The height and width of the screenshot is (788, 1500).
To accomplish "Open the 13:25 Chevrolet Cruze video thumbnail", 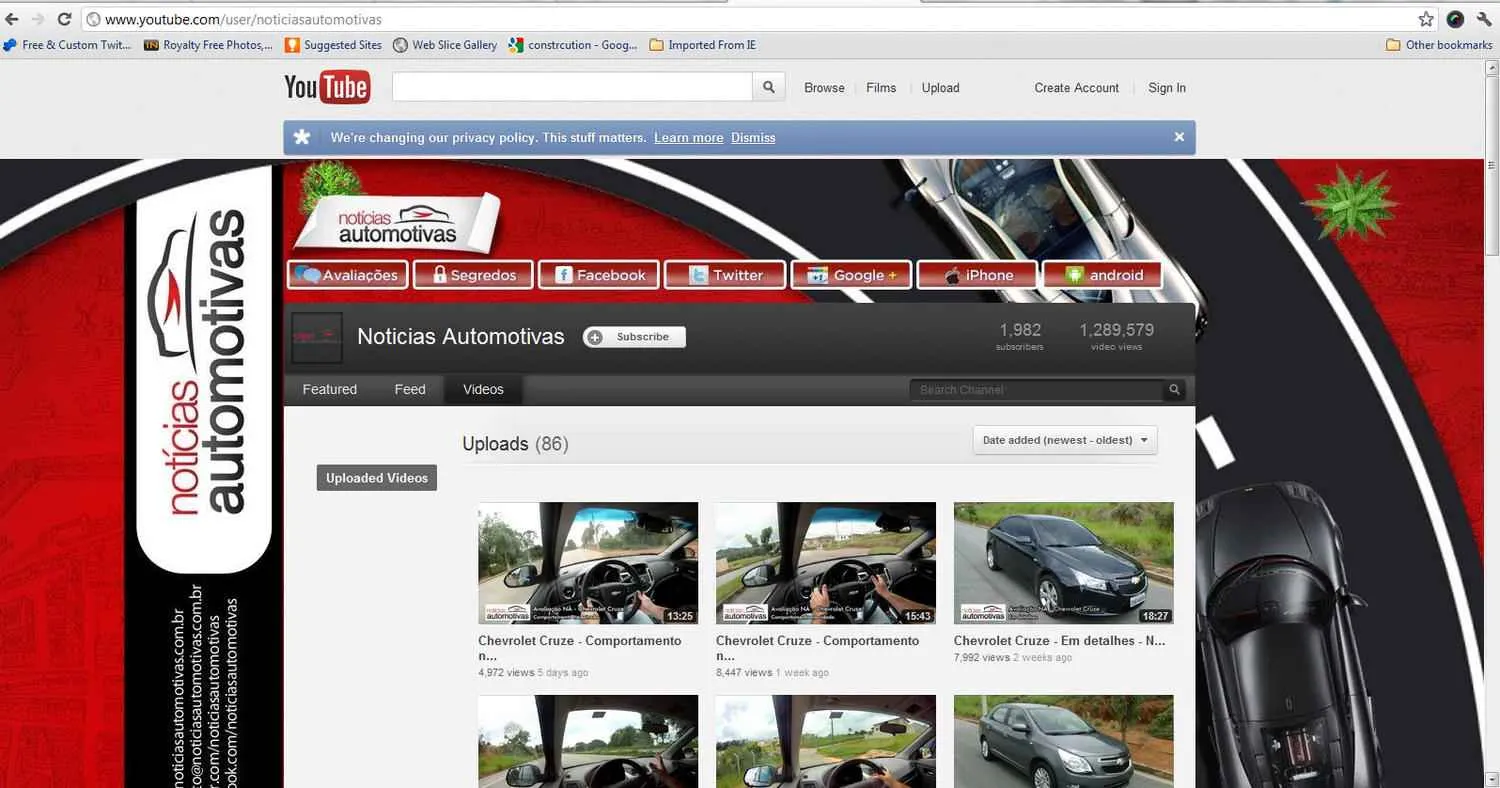I will (x=588, y=563).
